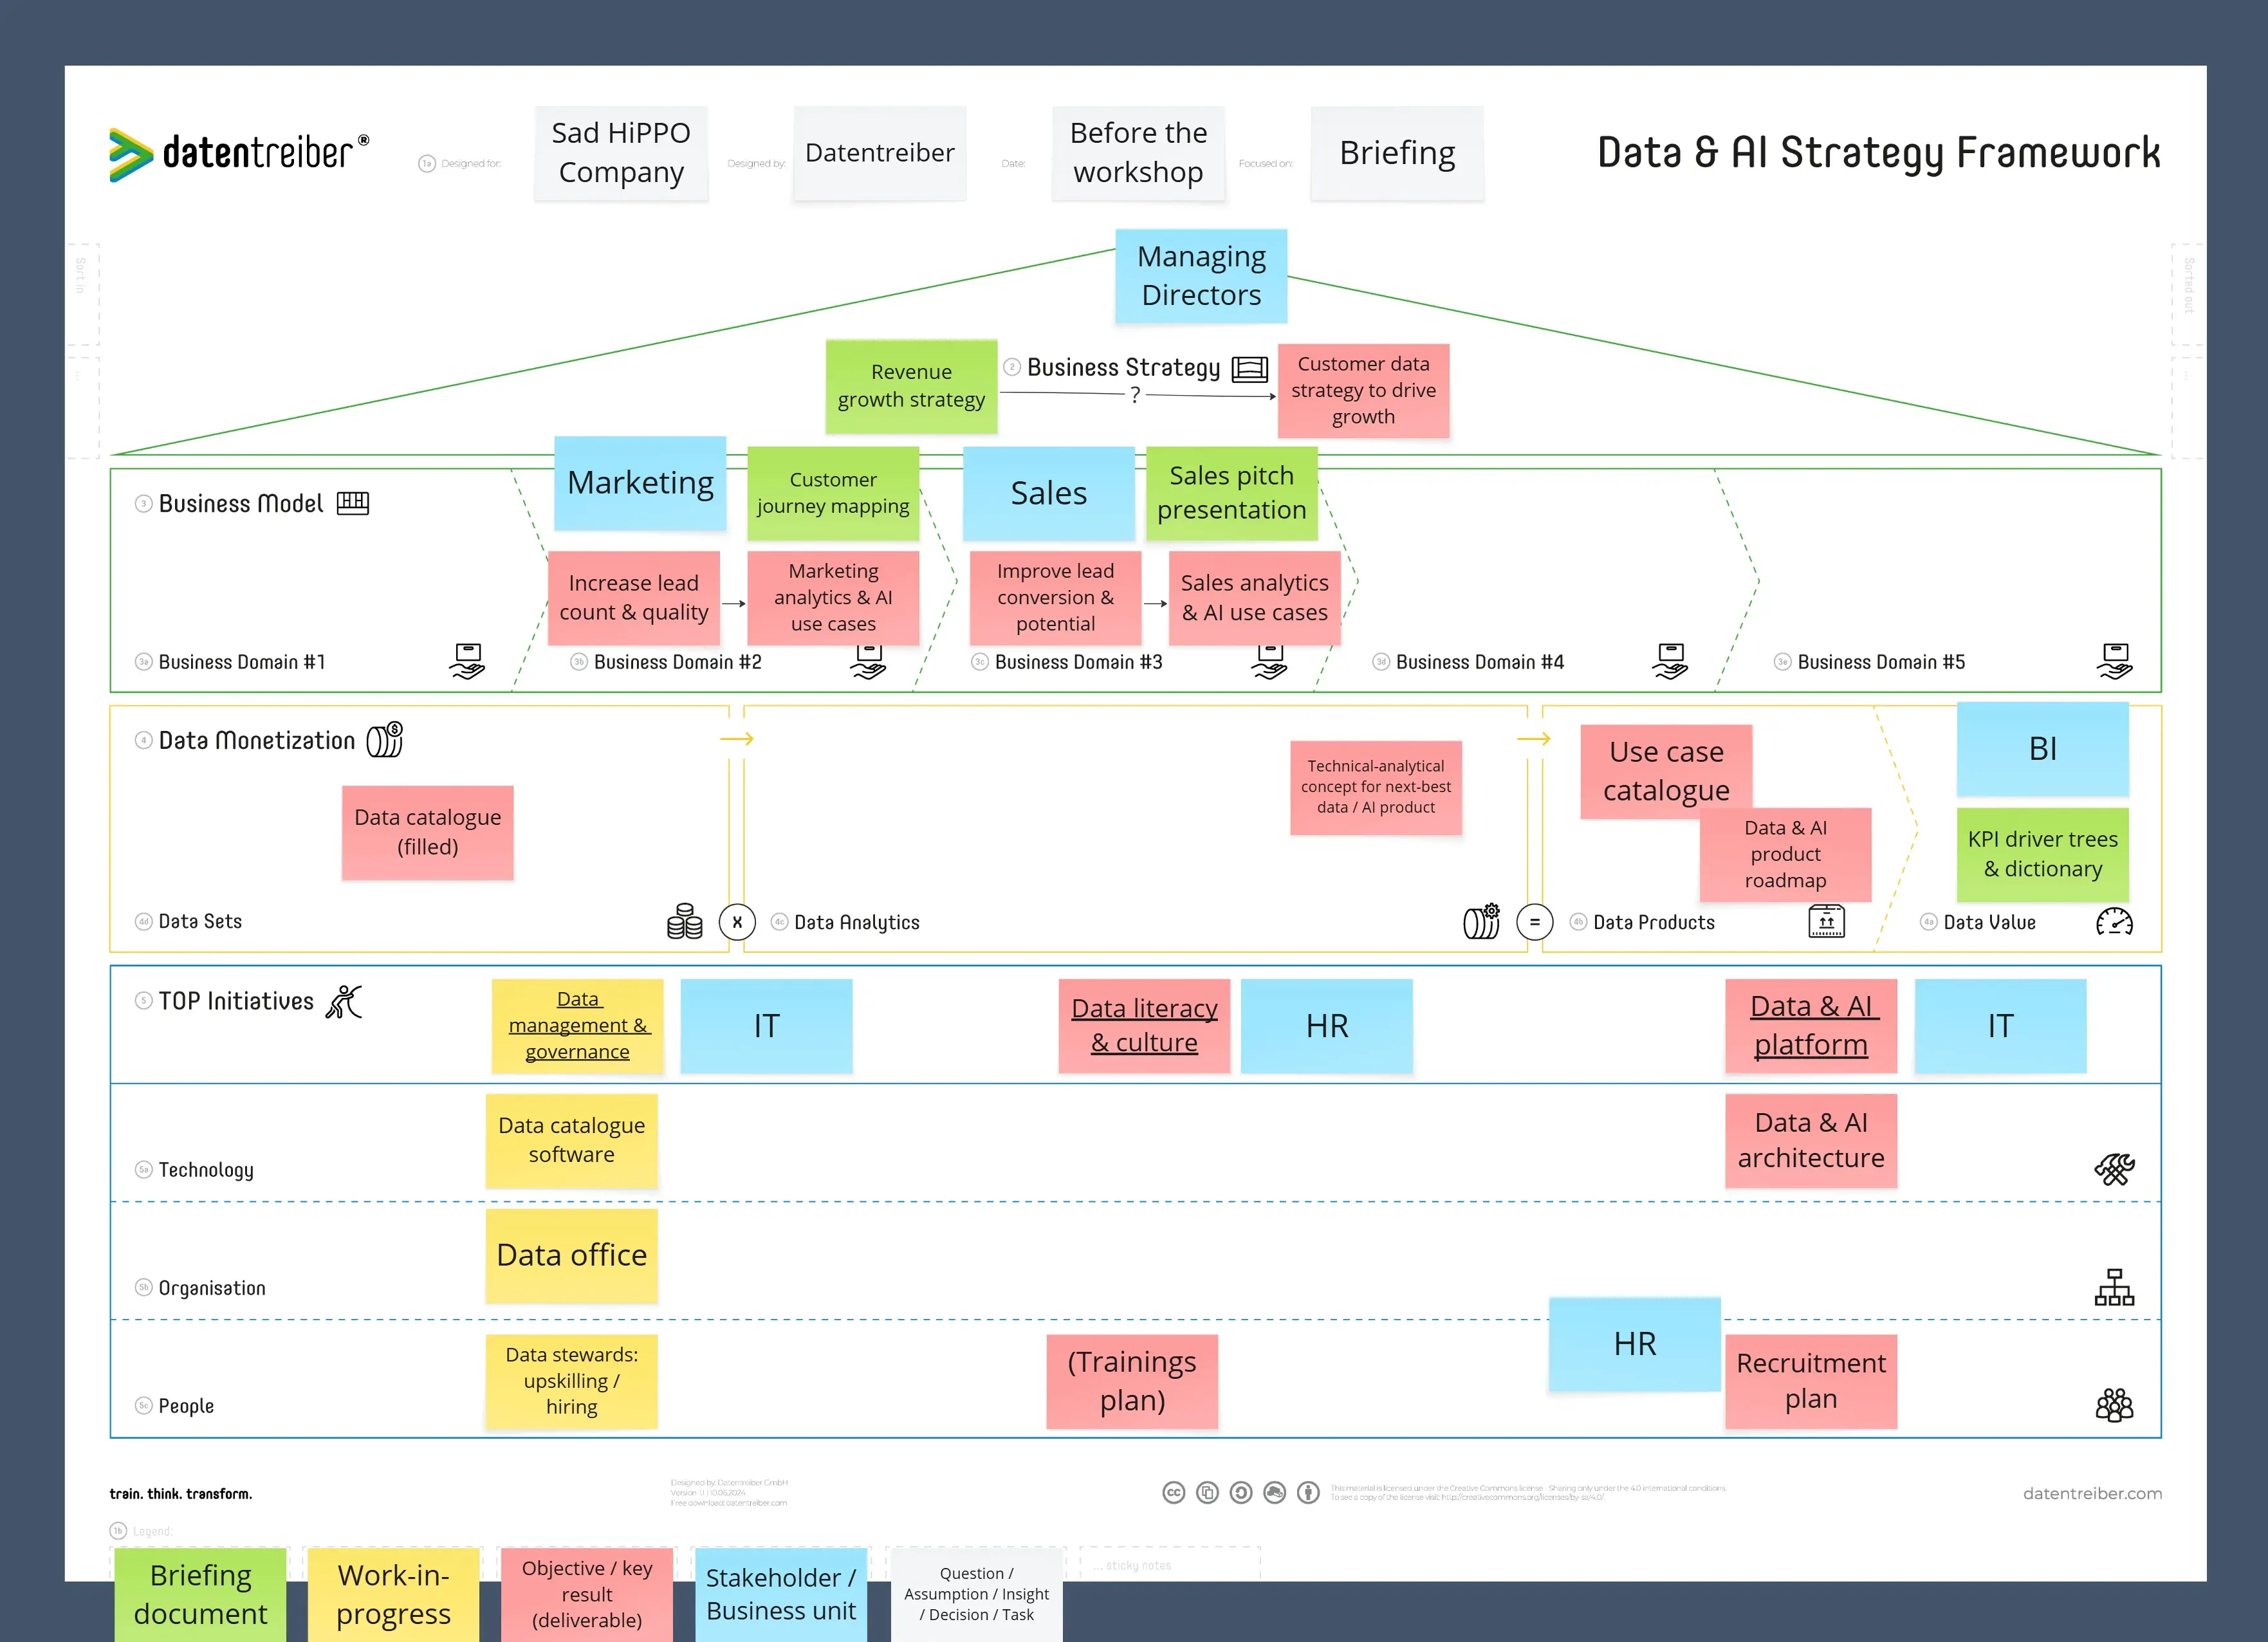Select the (Trainings plan) note
The image size is (2268, 1642).
coord(1132,1382)
